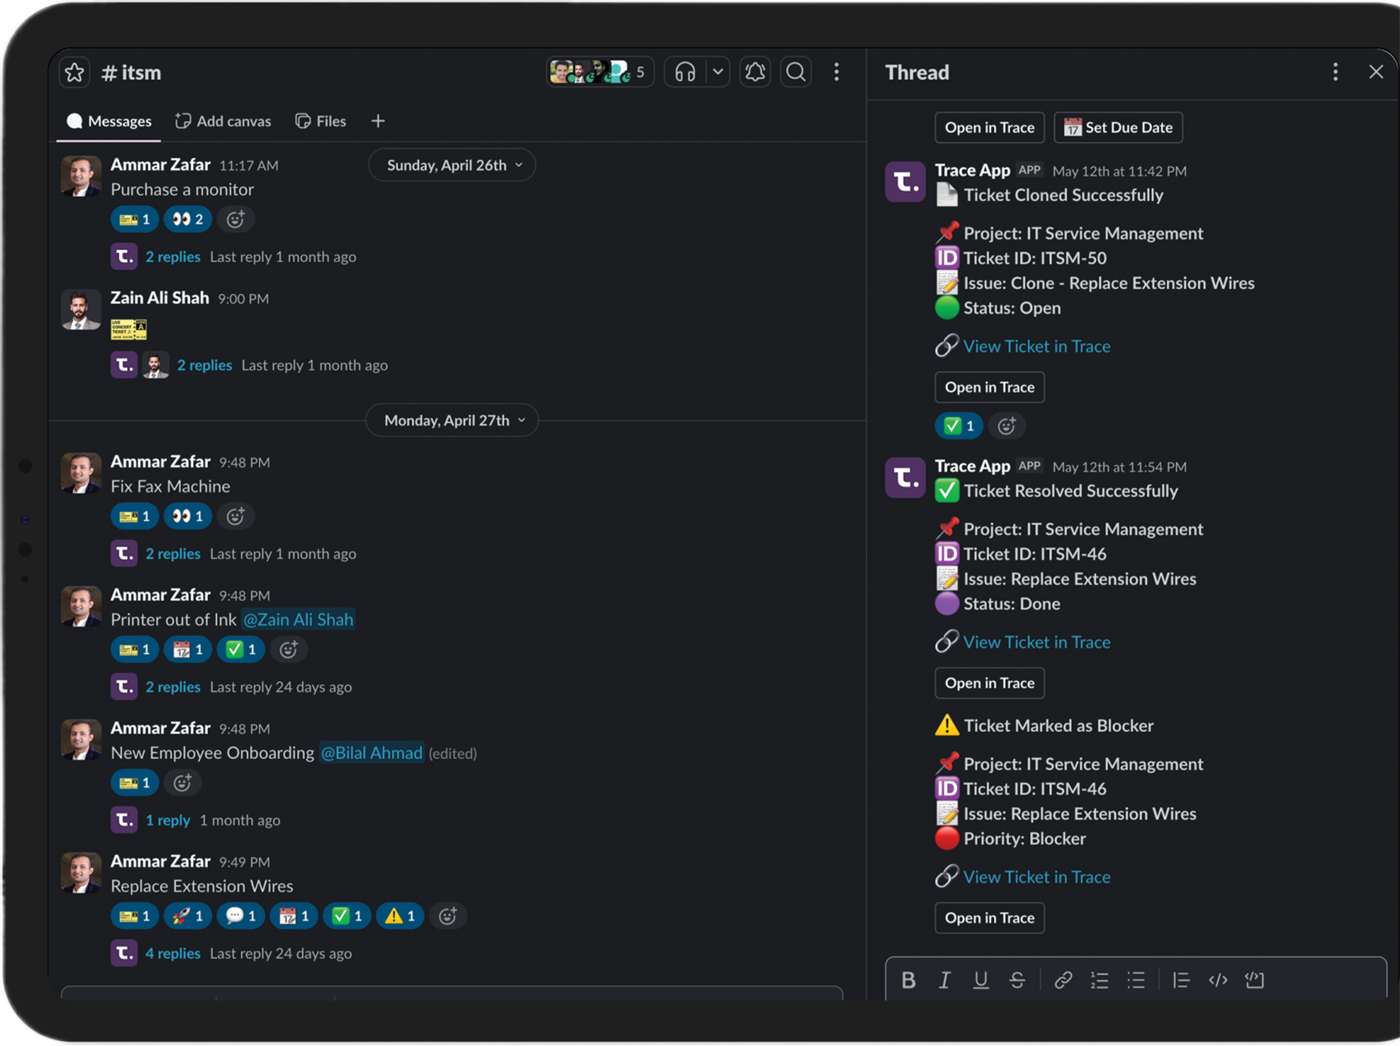Insert inline code in thread composer
Viewport: 1400px width, 1046px height.
(1218, 980)
